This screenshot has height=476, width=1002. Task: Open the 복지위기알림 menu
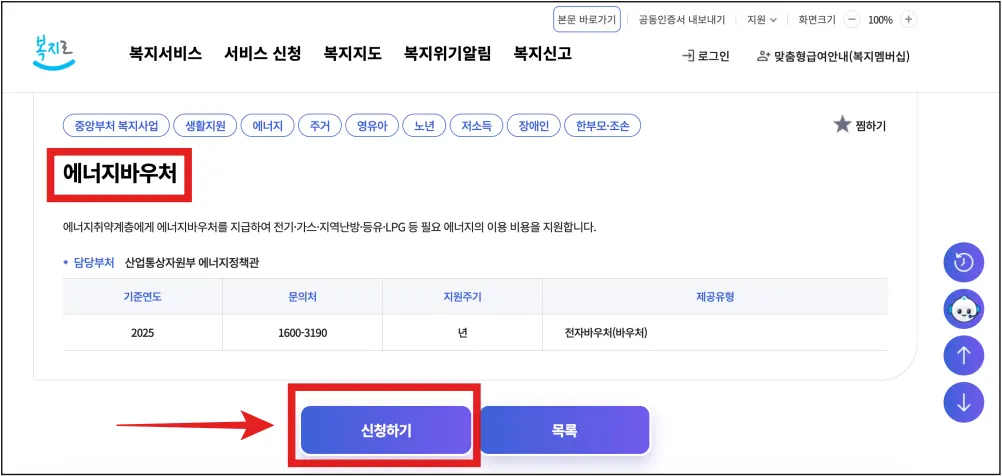447,54
